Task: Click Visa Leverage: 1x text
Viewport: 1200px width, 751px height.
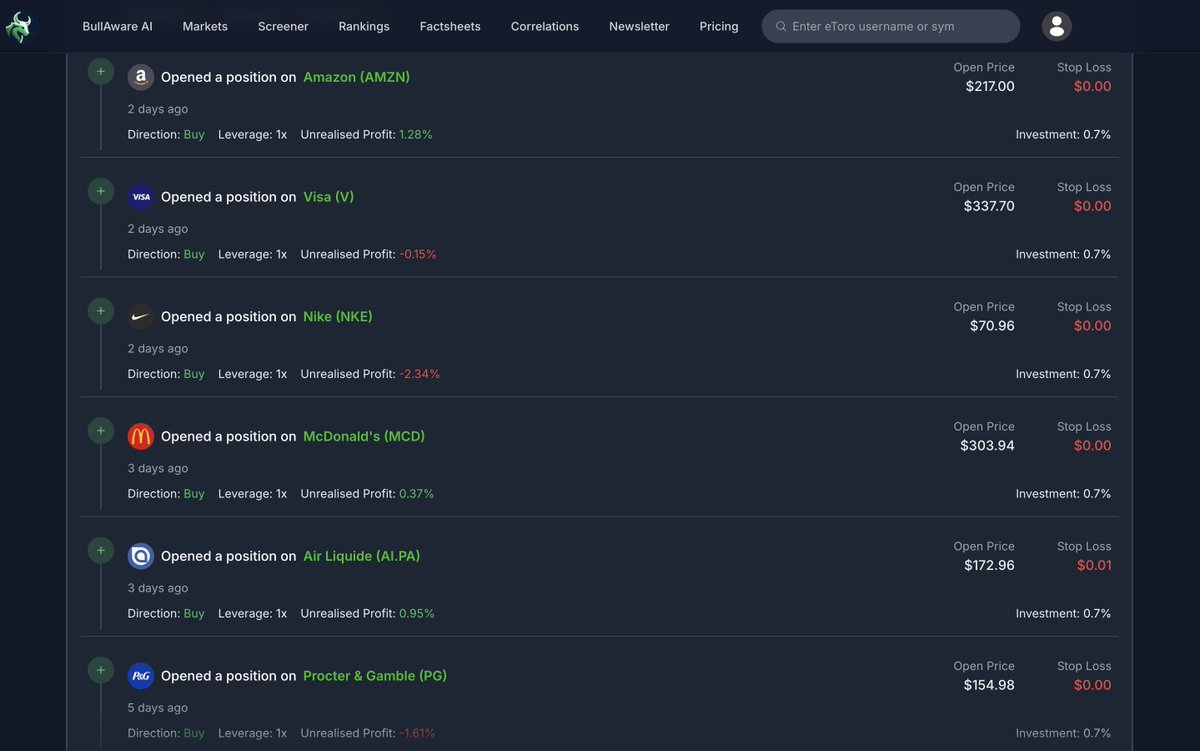Action: coord(252,254)
